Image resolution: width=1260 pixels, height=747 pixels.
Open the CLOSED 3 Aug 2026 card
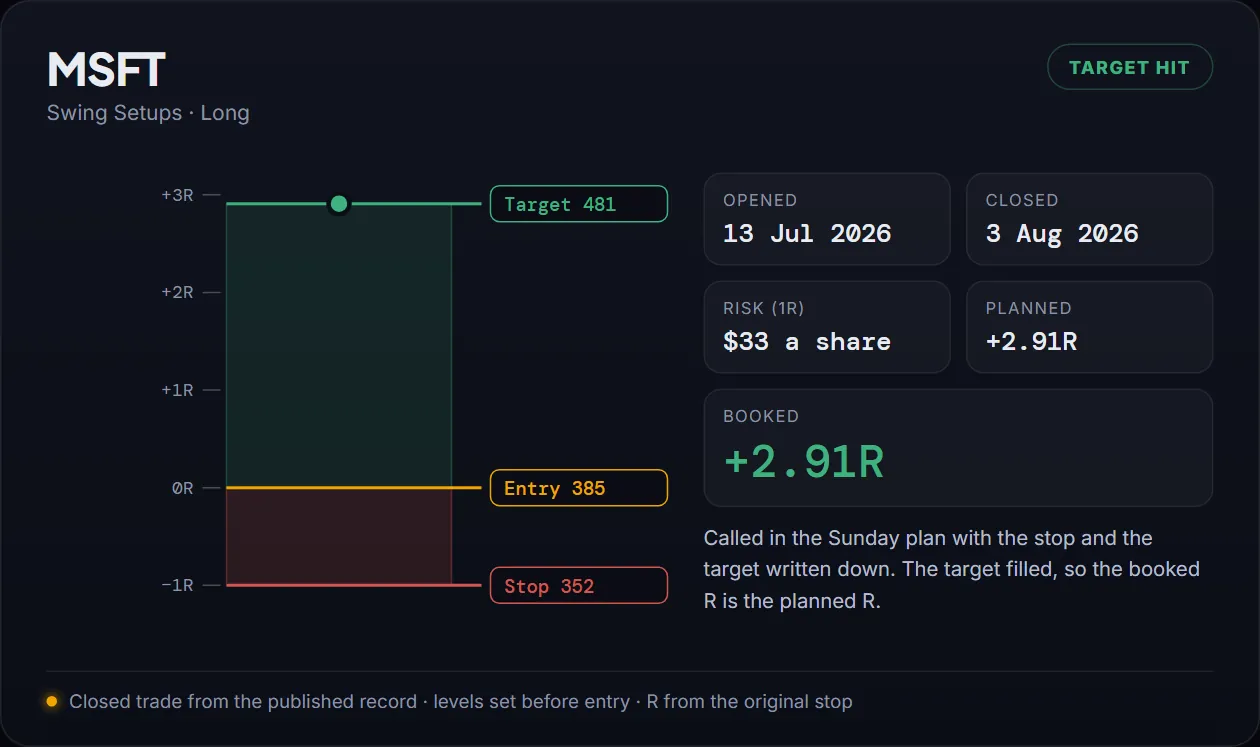pos(1090,219)
